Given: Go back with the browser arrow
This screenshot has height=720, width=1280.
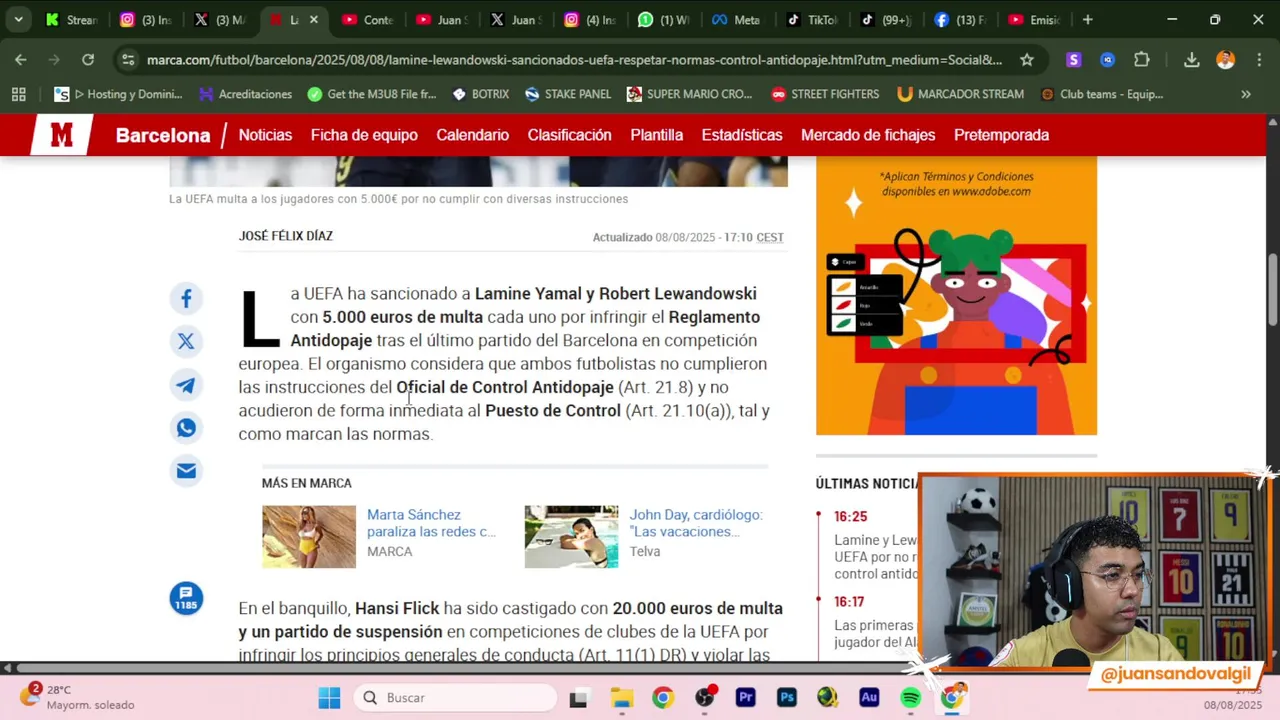Looking at the screenshot, I should coord(21,60).
